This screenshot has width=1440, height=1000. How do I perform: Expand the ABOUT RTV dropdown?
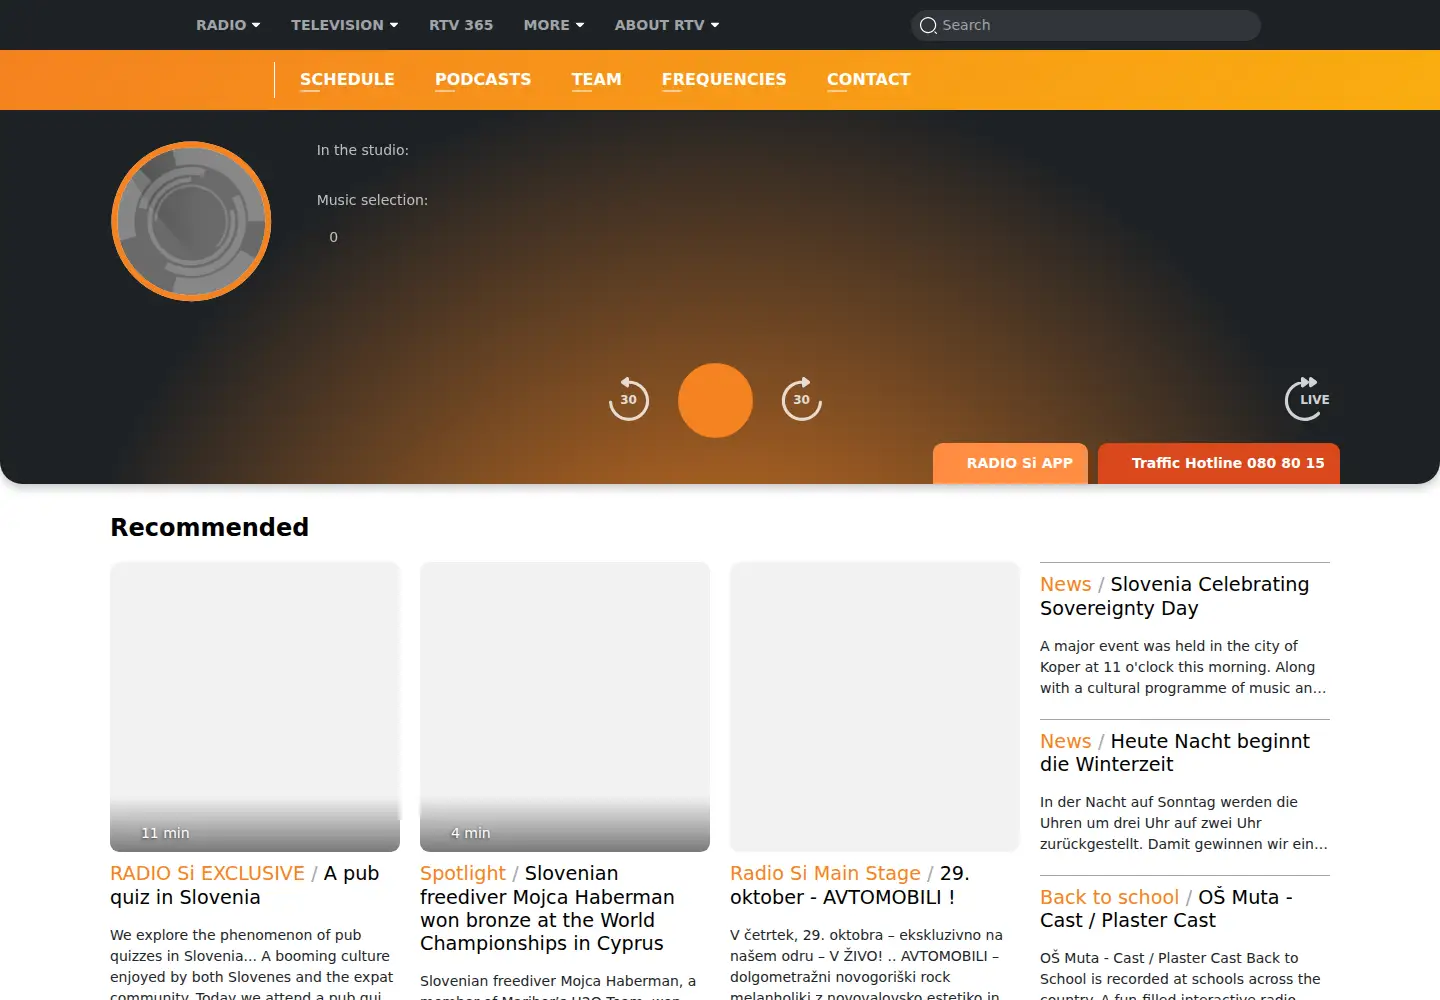tap(667, 25)
